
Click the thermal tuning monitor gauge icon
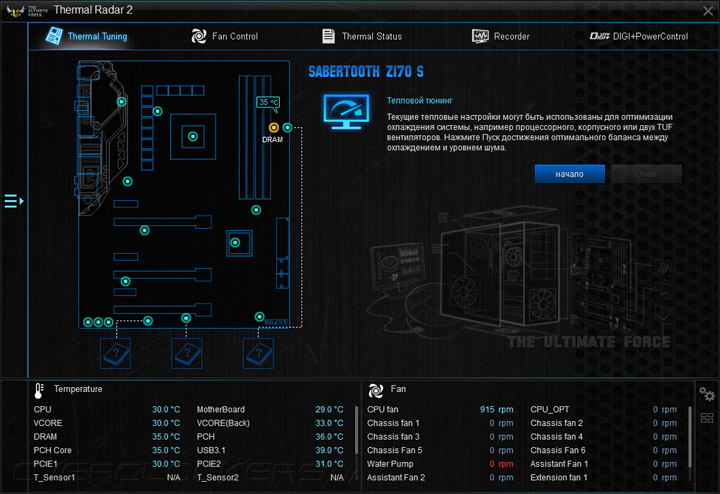[346, 112]
